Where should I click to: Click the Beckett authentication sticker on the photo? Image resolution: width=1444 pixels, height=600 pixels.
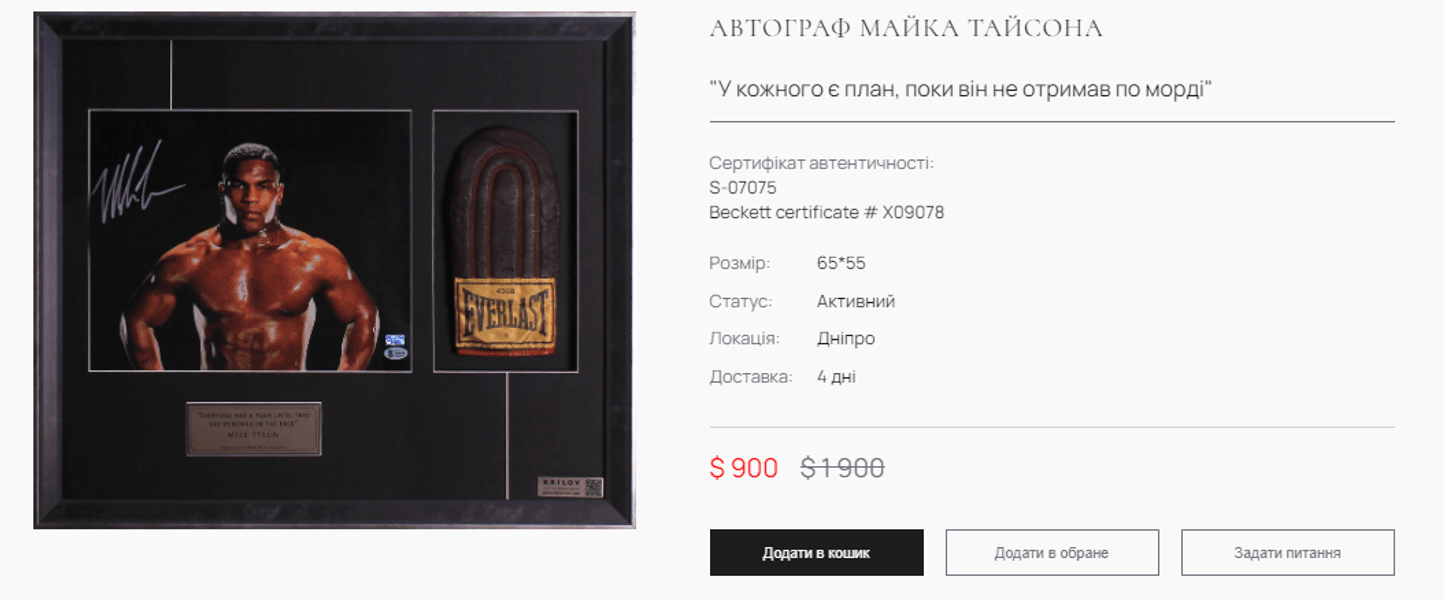click(396, 347)
